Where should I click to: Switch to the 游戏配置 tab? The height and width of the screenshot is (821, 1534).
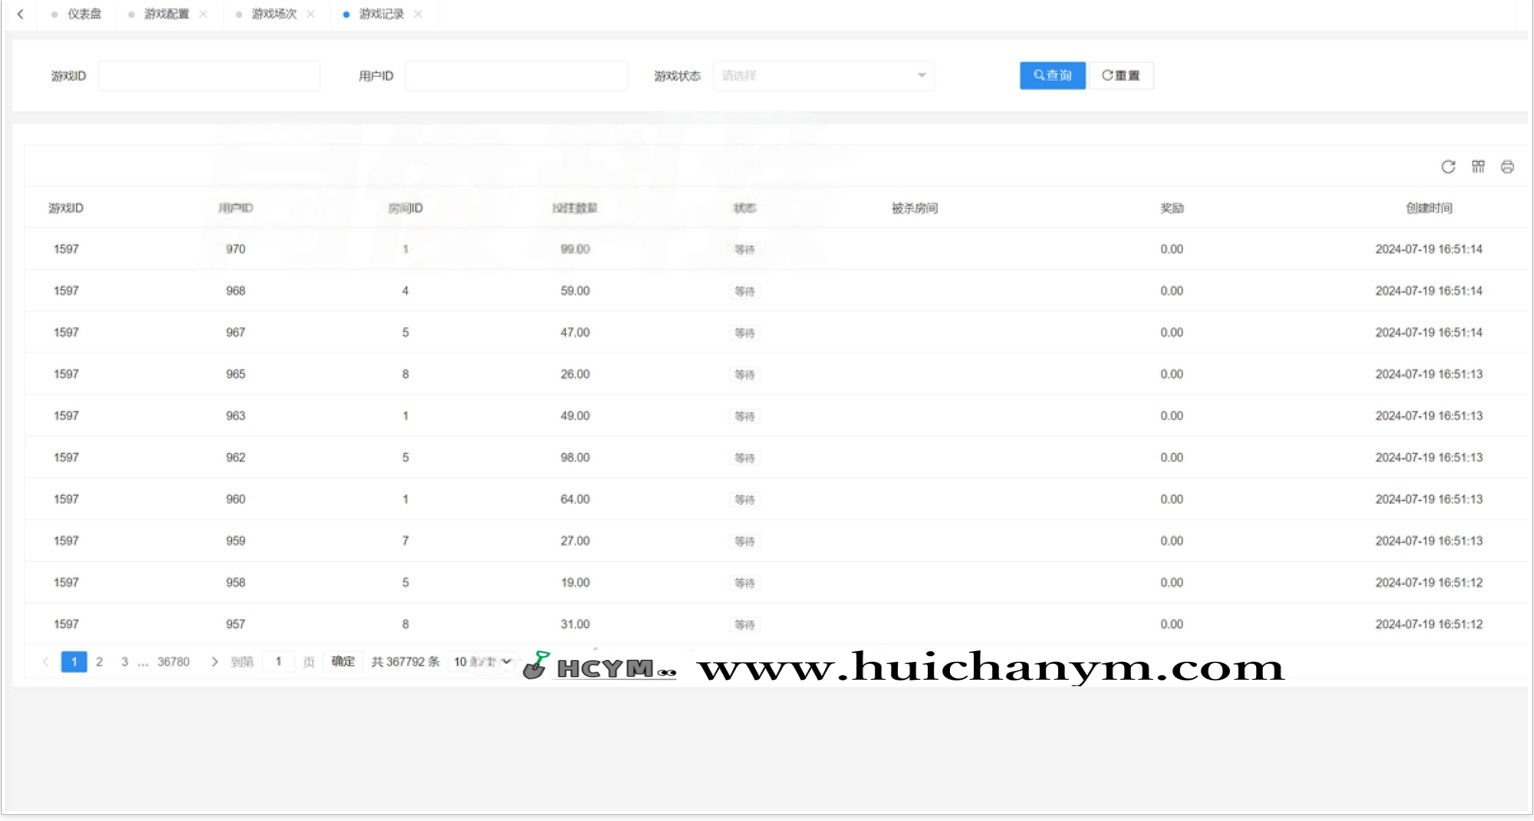(x=166, y=14)
